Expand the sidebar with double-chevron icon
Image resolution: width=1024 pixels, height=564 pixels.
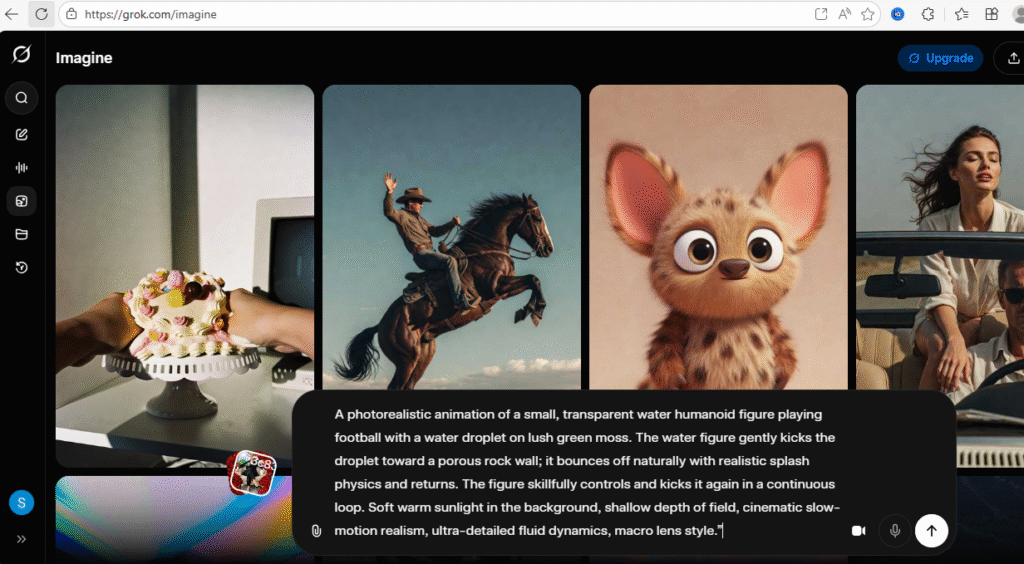click(21, 539)
